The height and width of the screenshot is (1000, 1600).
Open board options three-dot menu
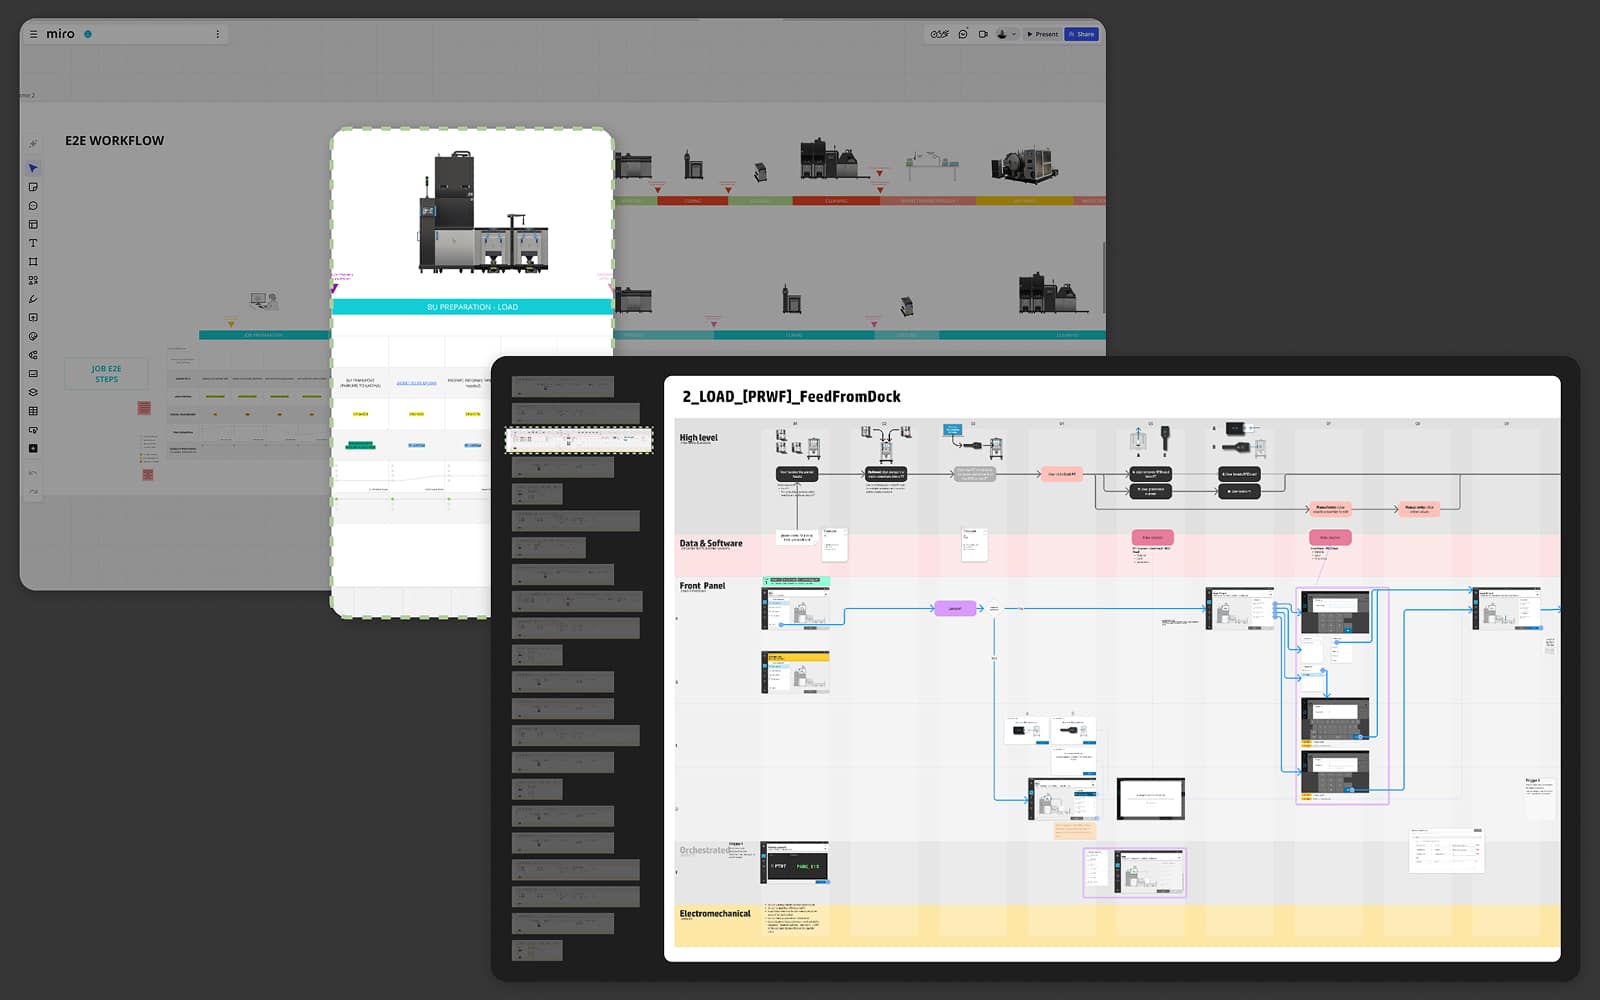point(217,34)
